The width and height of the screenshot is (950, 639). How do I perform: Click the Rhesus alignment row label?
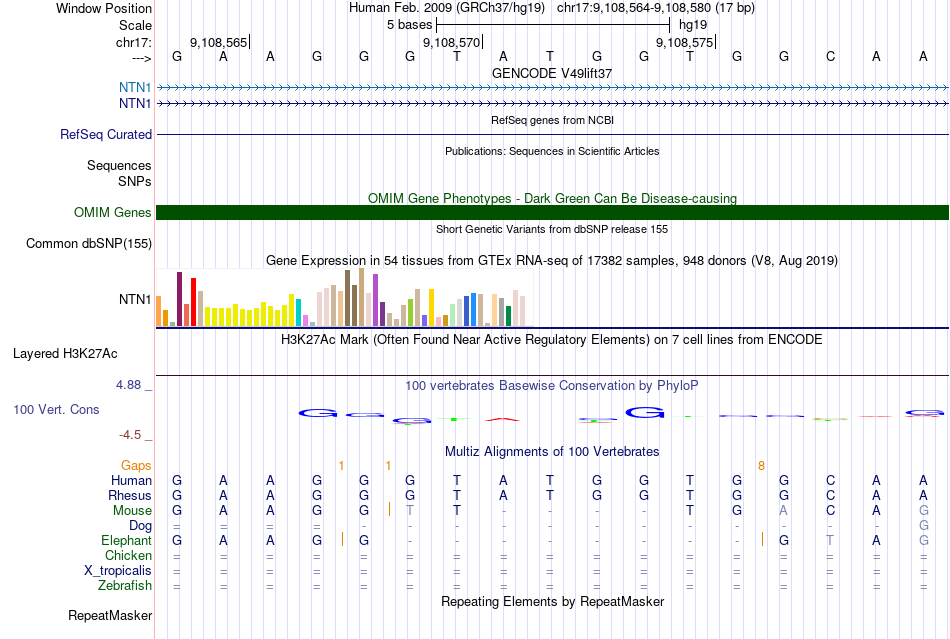point(130,495)
